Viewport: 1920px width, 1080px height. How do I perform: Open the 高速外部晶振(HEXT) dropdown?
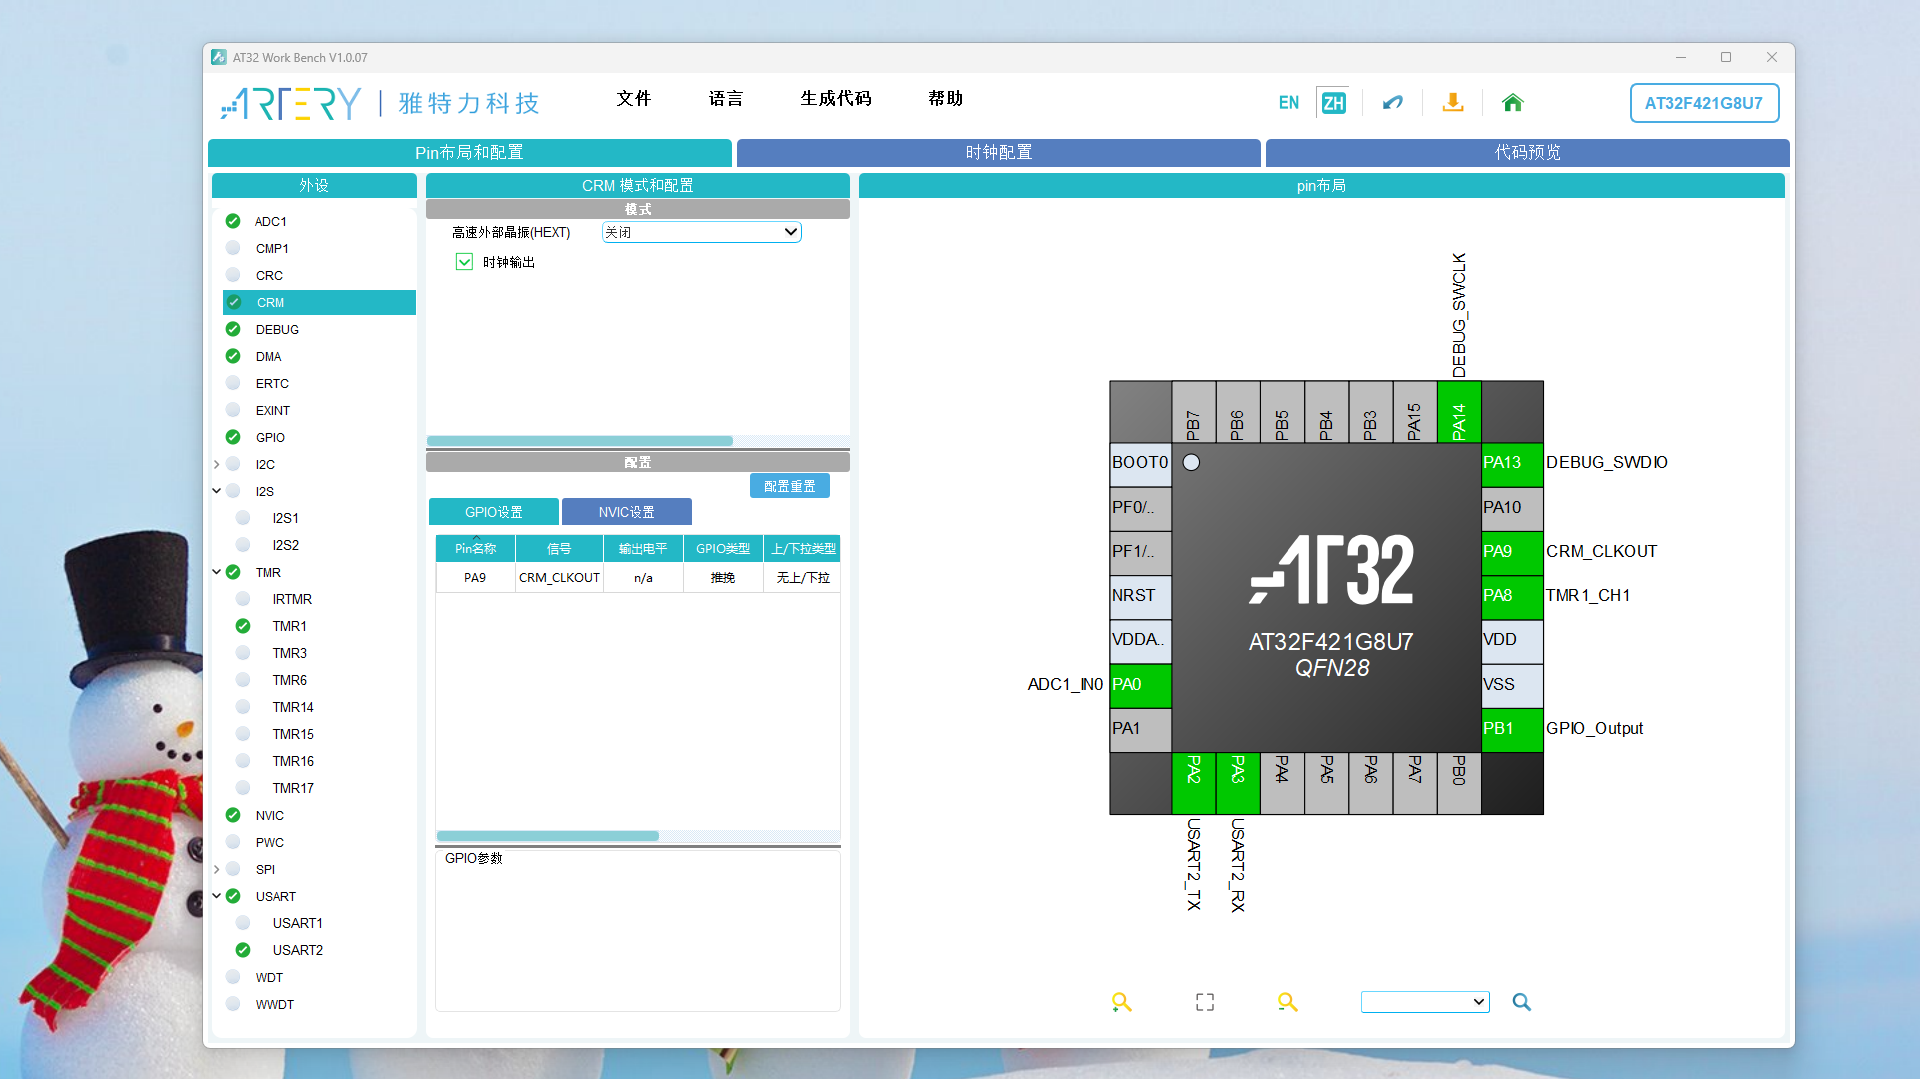tap(701, 232)
